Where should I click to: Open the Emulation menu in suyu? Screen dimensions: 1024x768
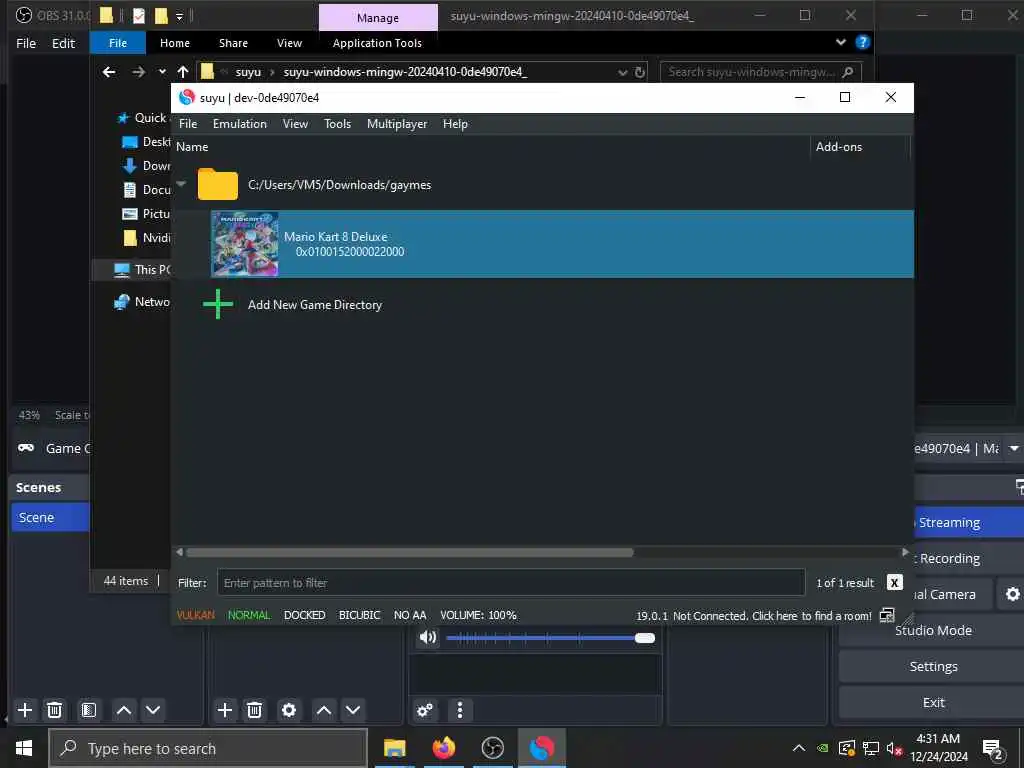point(240,124)
